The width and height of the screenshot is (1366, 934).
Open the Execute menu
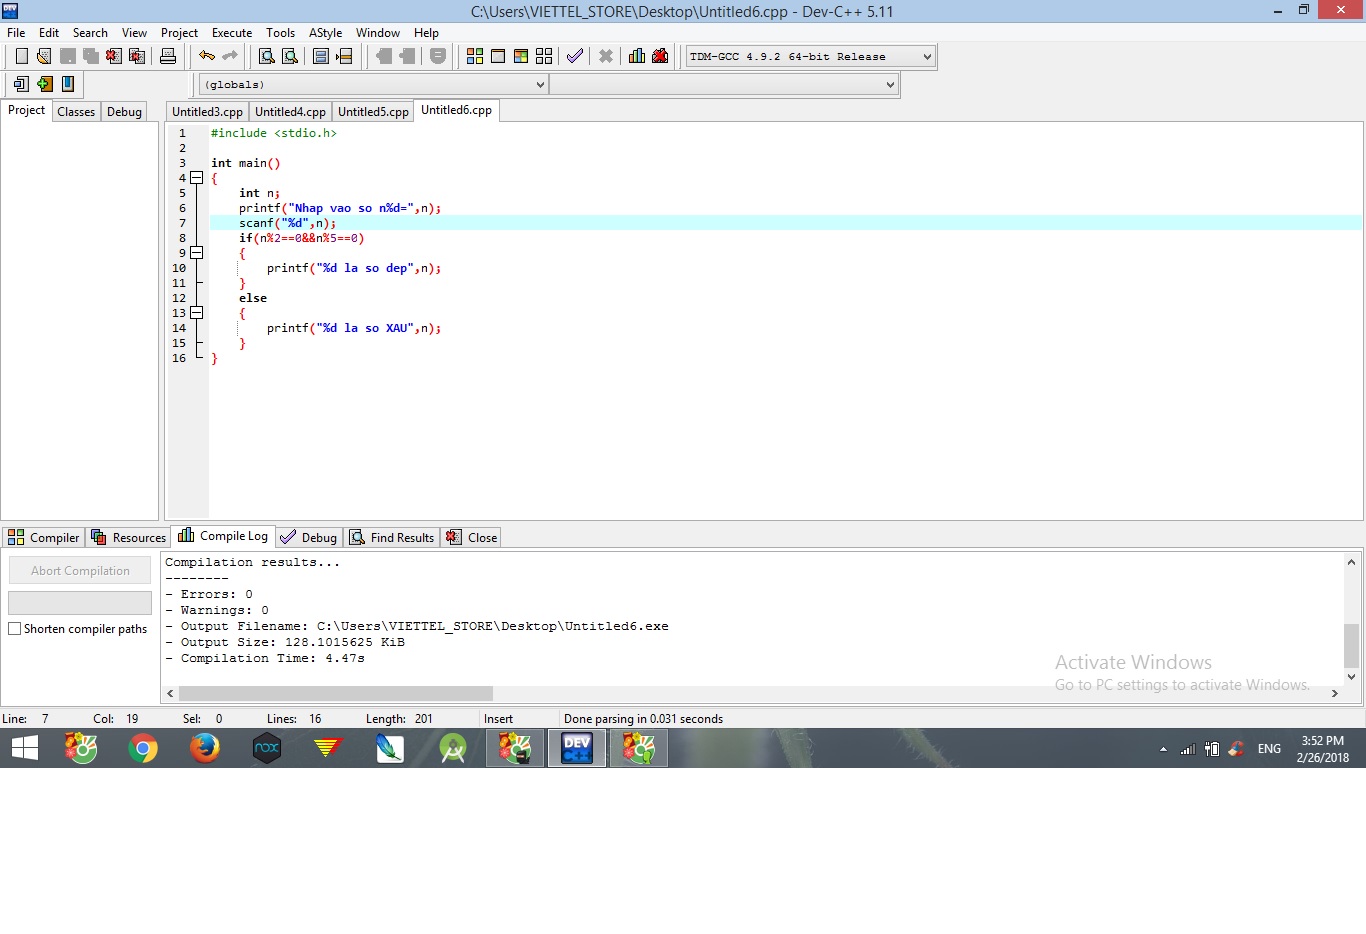pos(231,33)
